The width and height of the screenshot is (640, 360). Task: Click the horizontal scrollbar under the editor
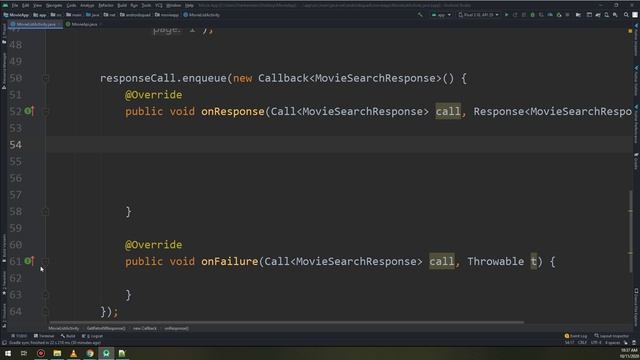286,322
